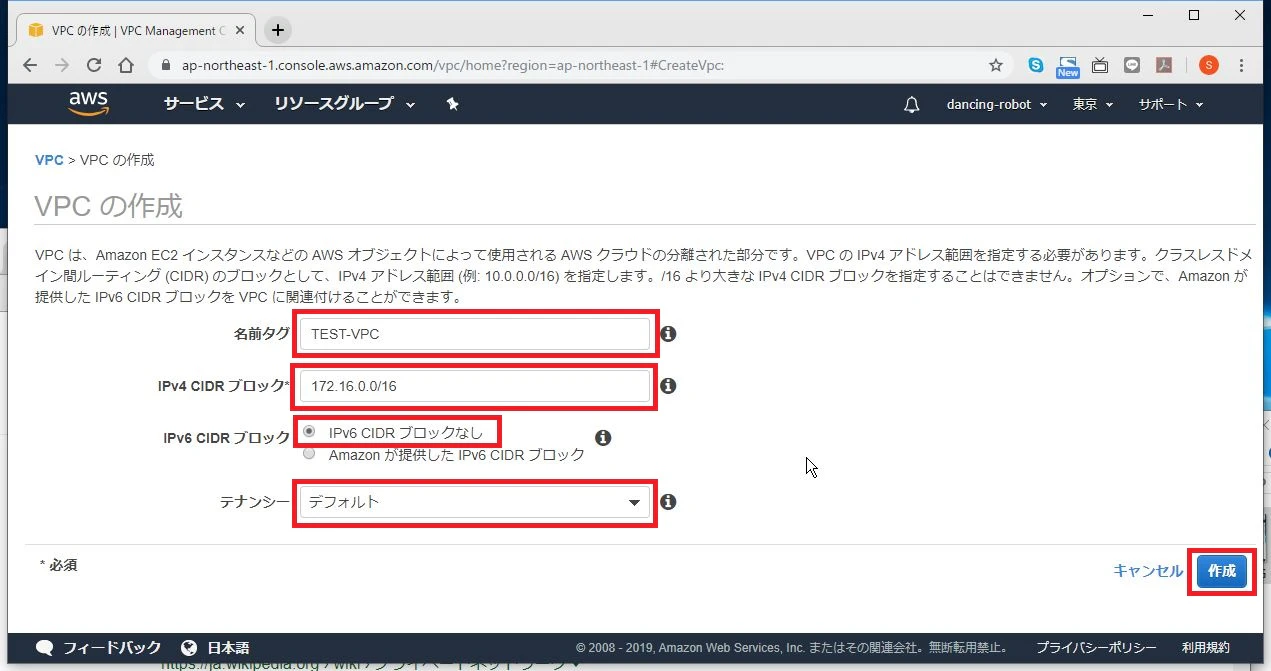Open the Chrome profile avatar
This screenshot has height=671, width=1271.
point(1209,65)
